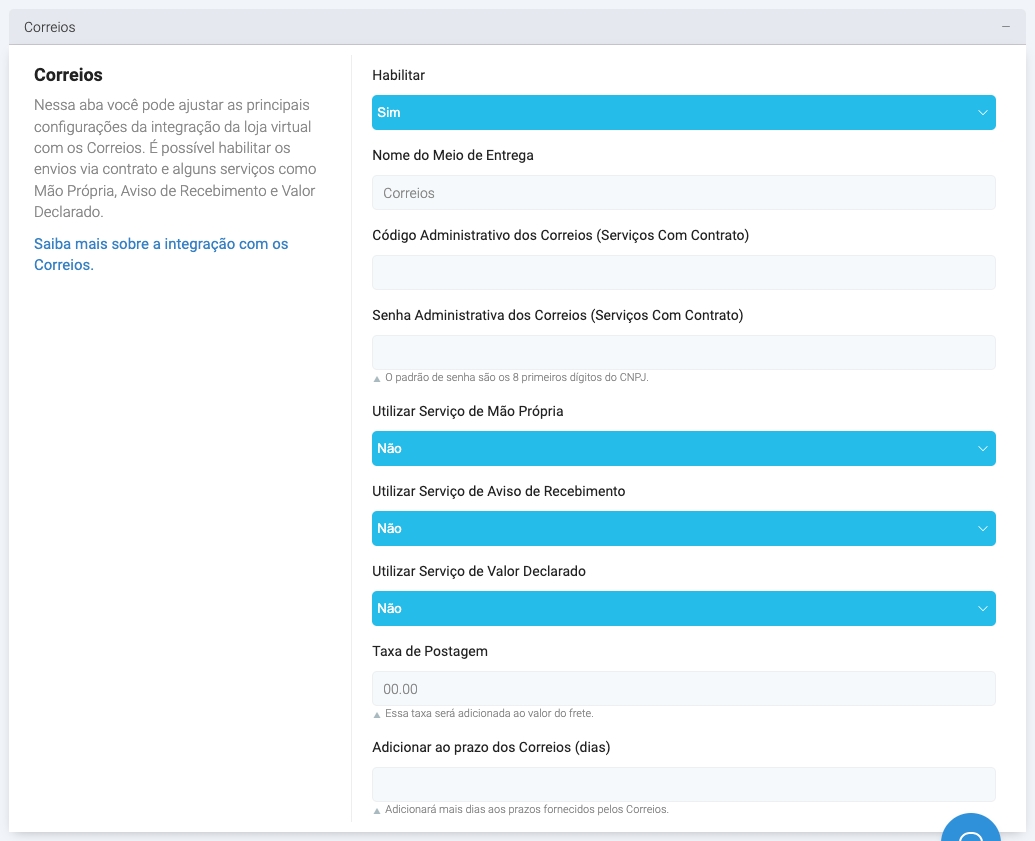Click the Habilitar field label
Screen dimensions: 1035x841
398,75
